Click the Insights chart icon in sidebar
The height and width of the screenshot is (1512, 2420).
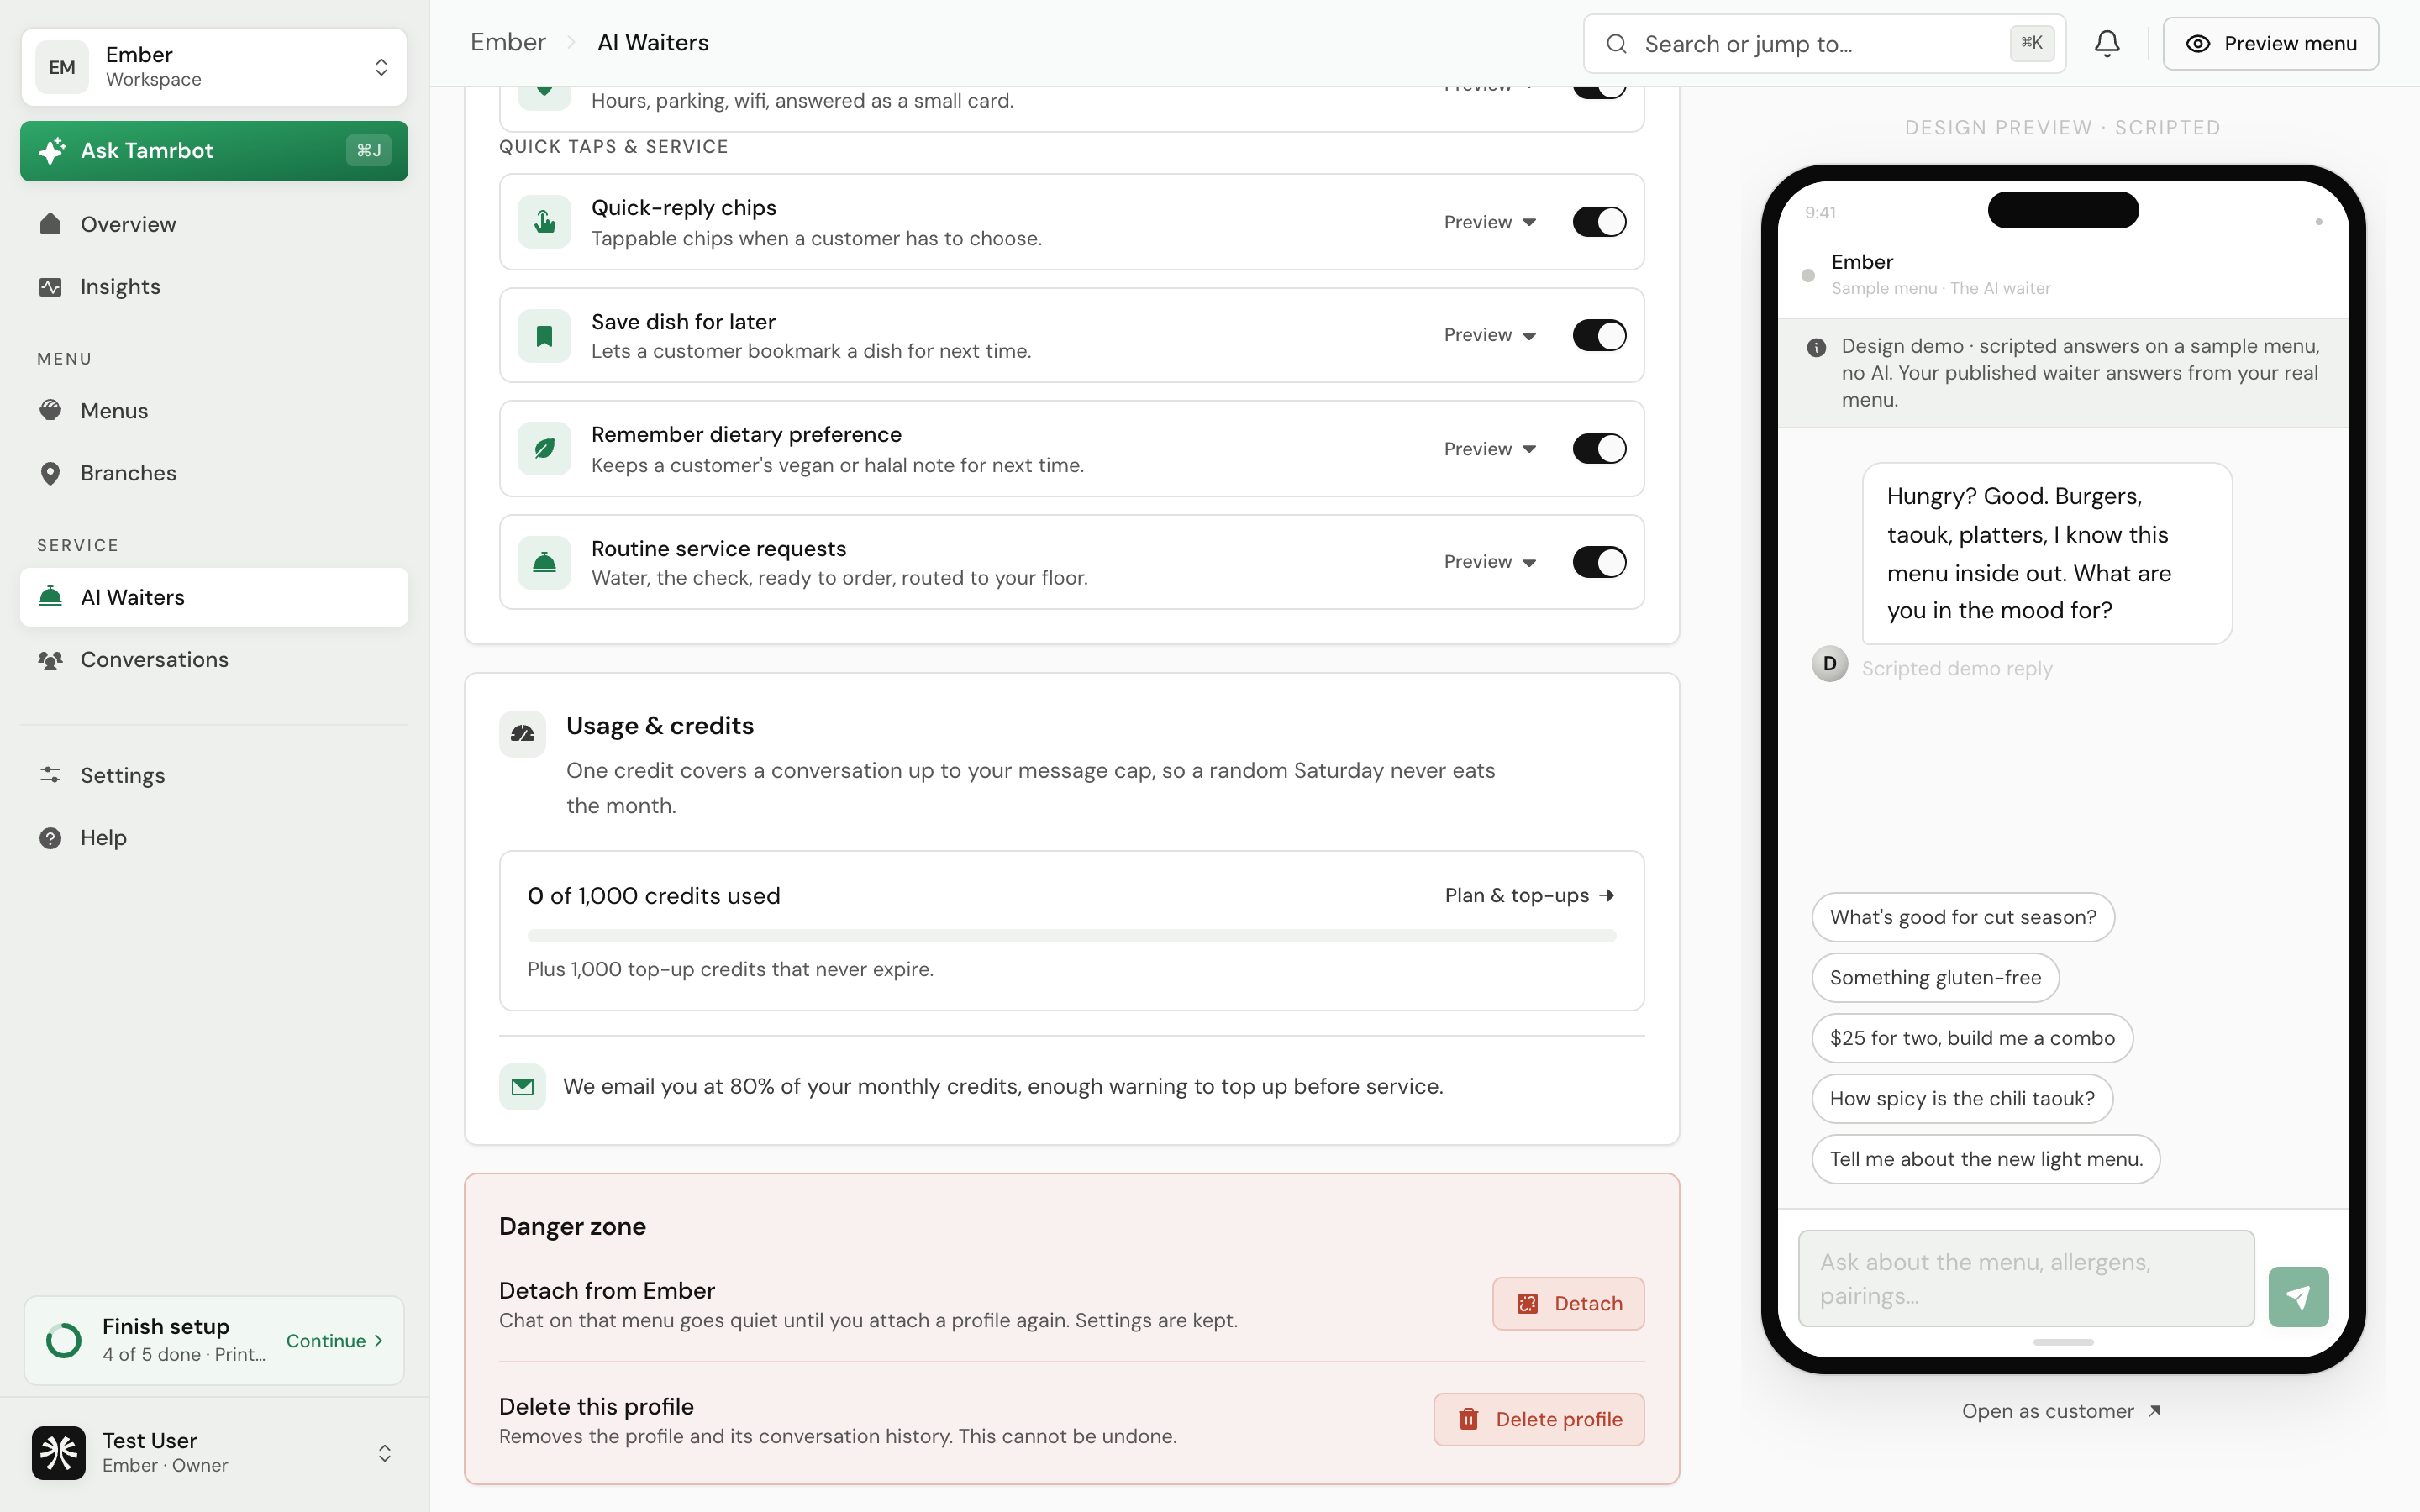pyautogui.click(x=50, y=287)
